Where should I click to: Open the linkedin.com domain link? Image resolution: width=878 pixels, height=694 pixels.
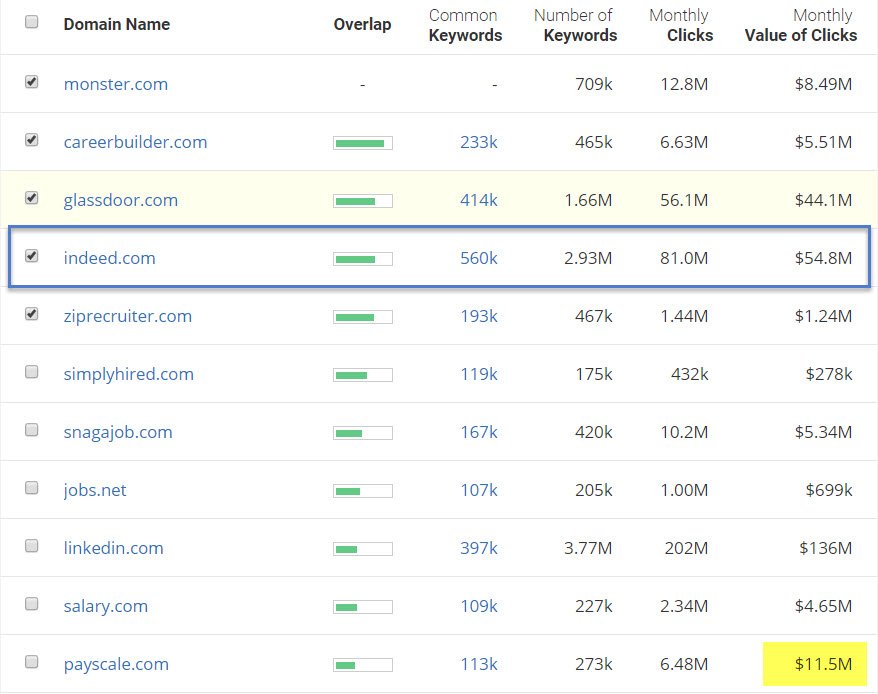pos(114,548)
